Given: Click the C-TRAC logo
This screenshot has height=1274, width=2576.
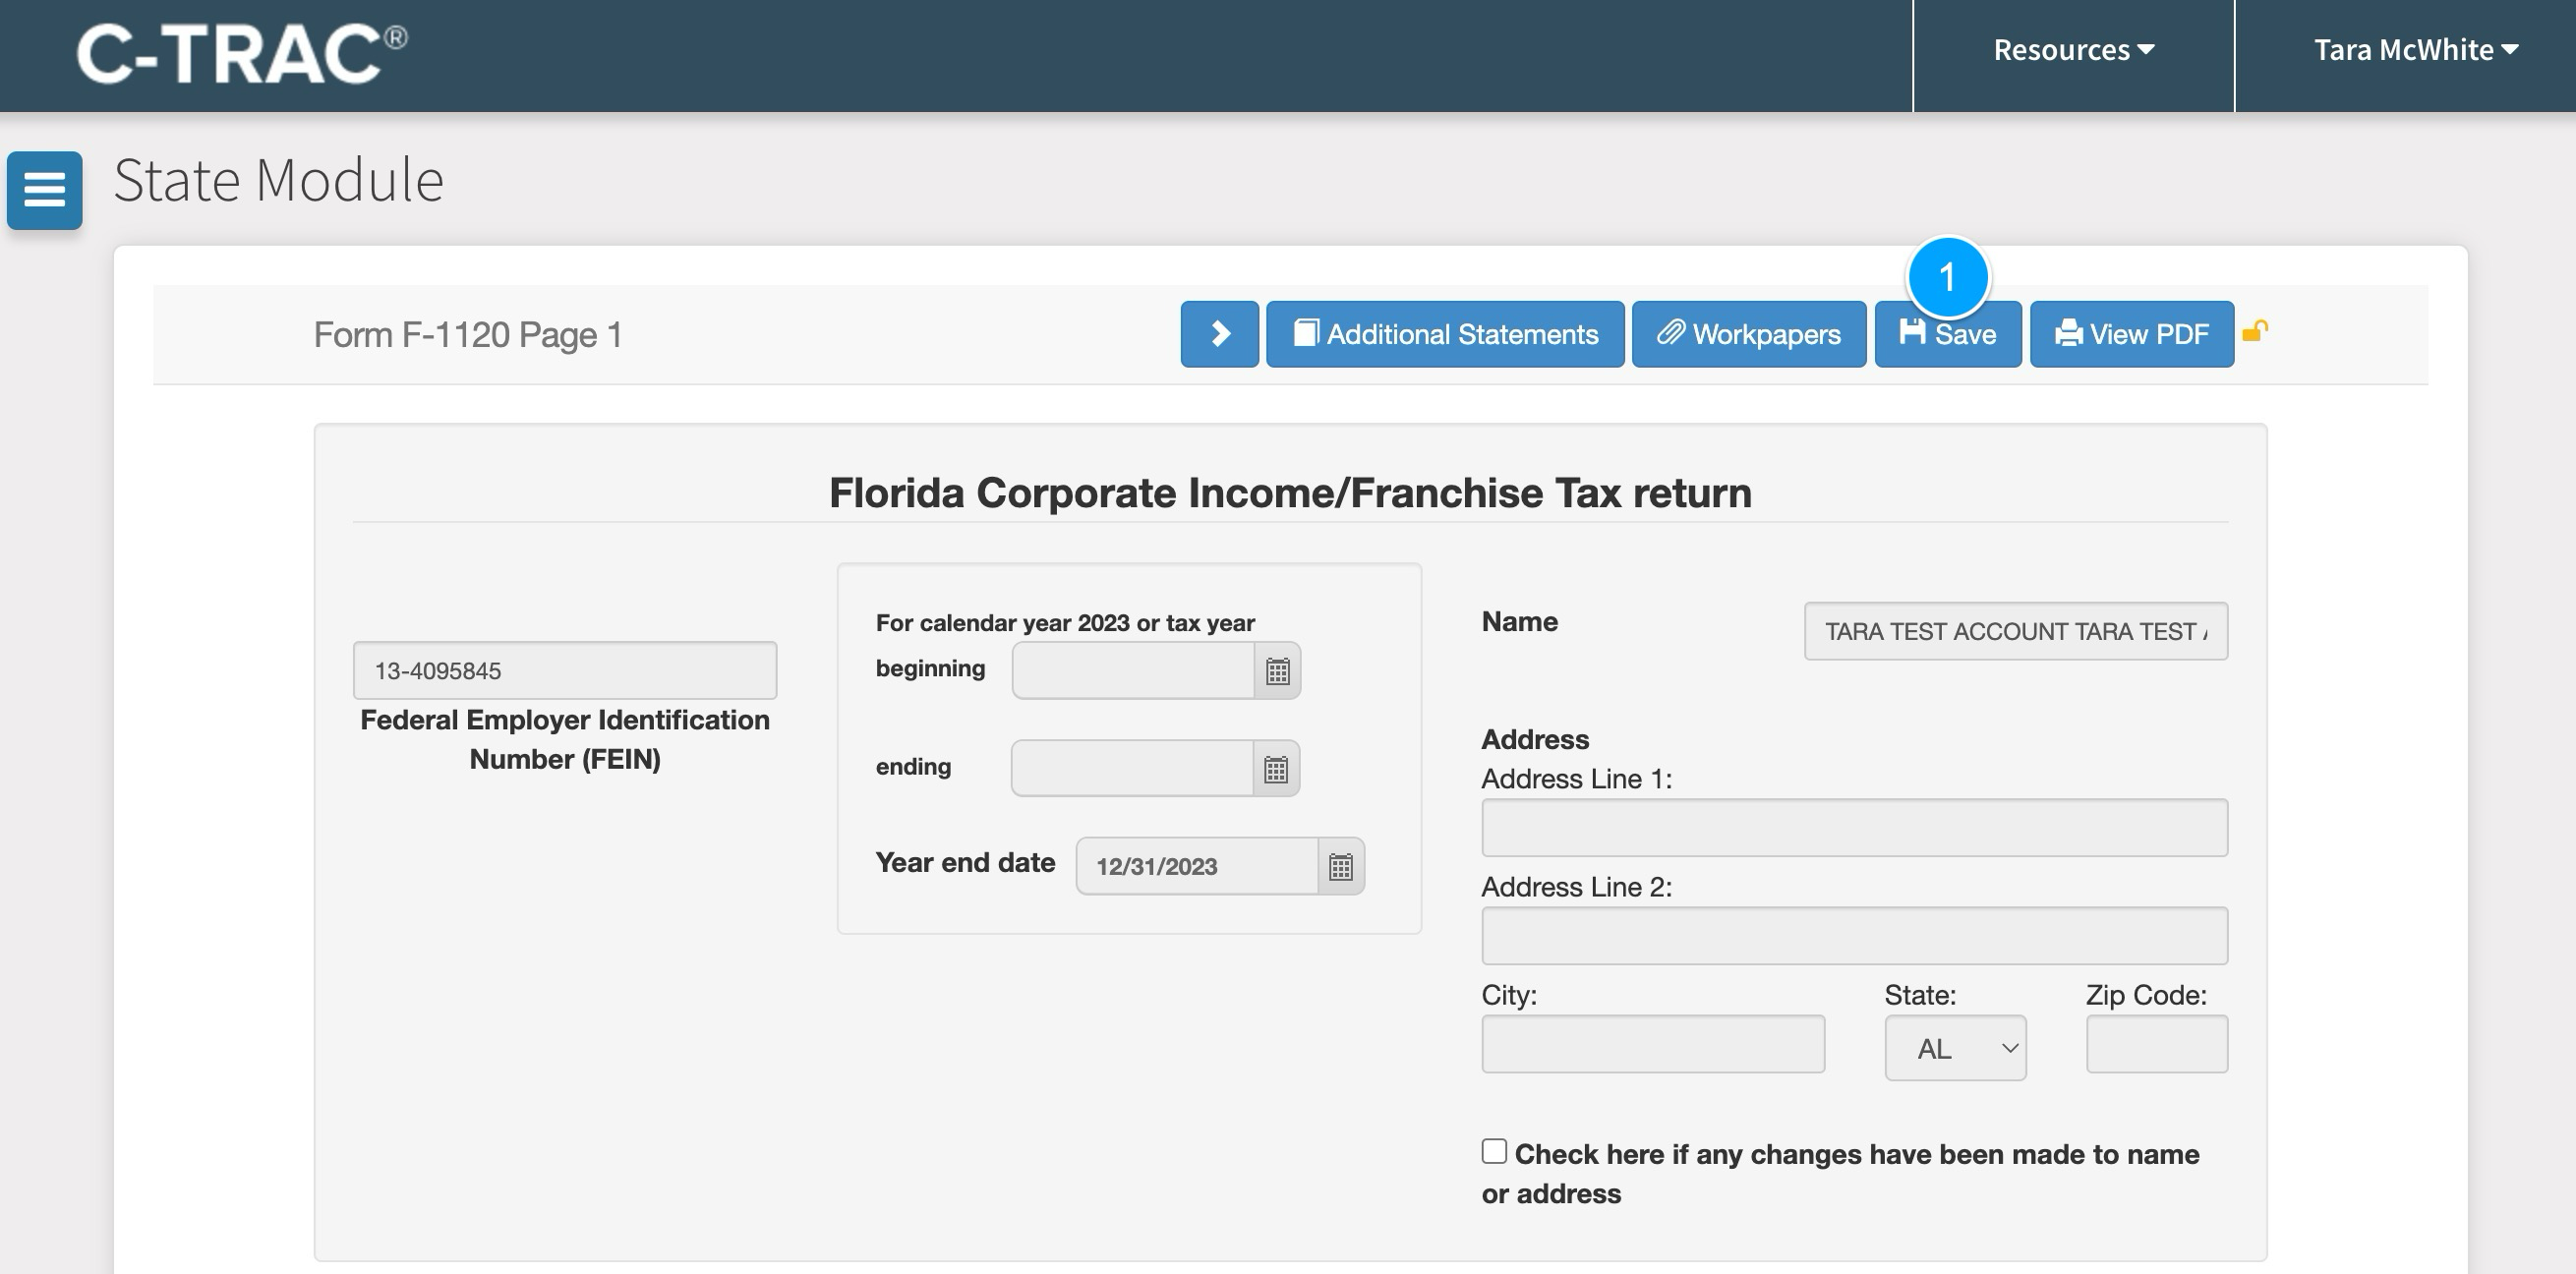Looking at the screenshot, I should (241, 54).
